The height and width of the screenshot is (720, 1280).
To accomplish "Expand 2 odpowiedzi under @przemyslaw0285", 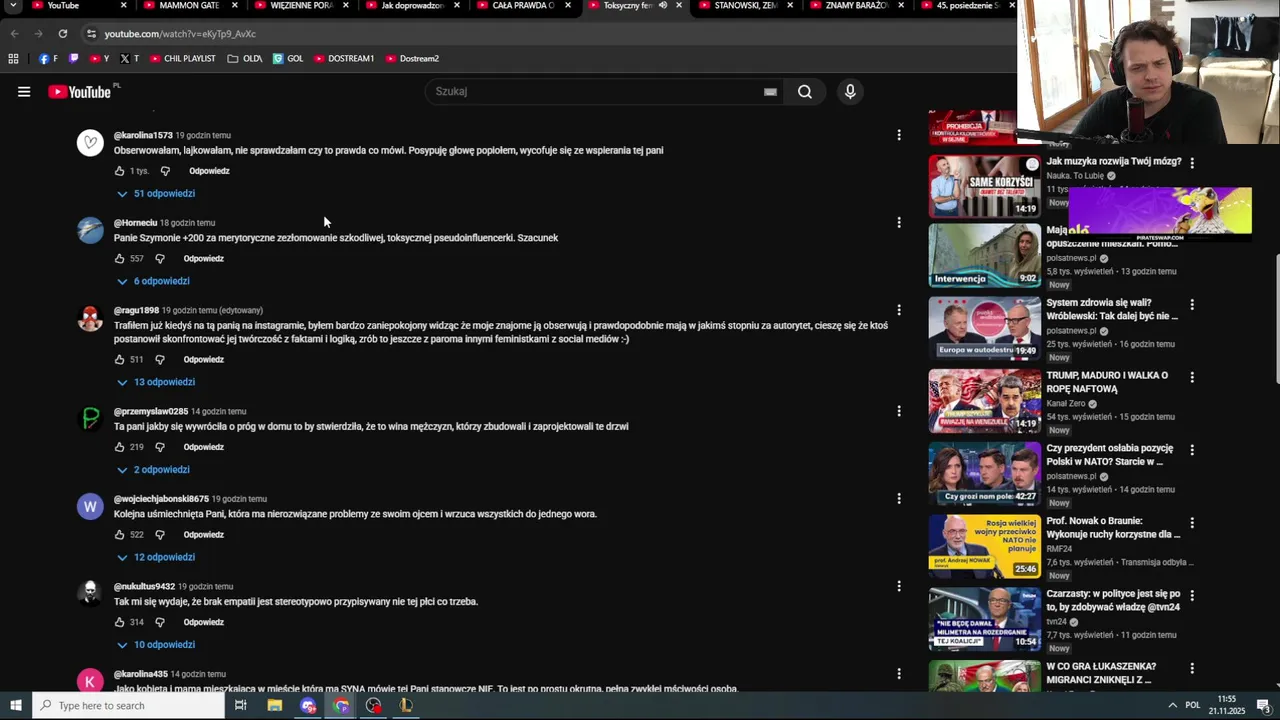I will [x=153, y=470].
